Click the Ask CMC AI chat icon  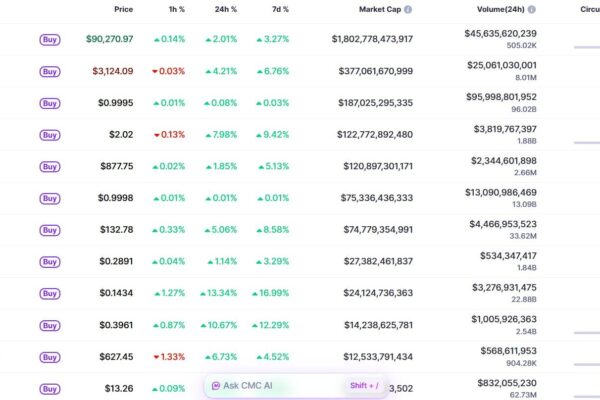click(216, 385)
